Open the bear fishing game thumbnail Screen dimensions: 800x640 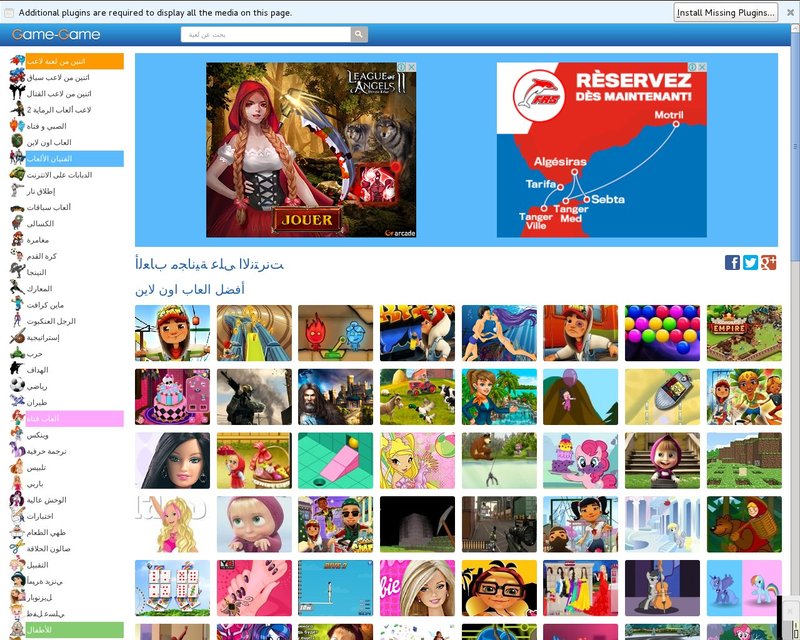[499, 460]
